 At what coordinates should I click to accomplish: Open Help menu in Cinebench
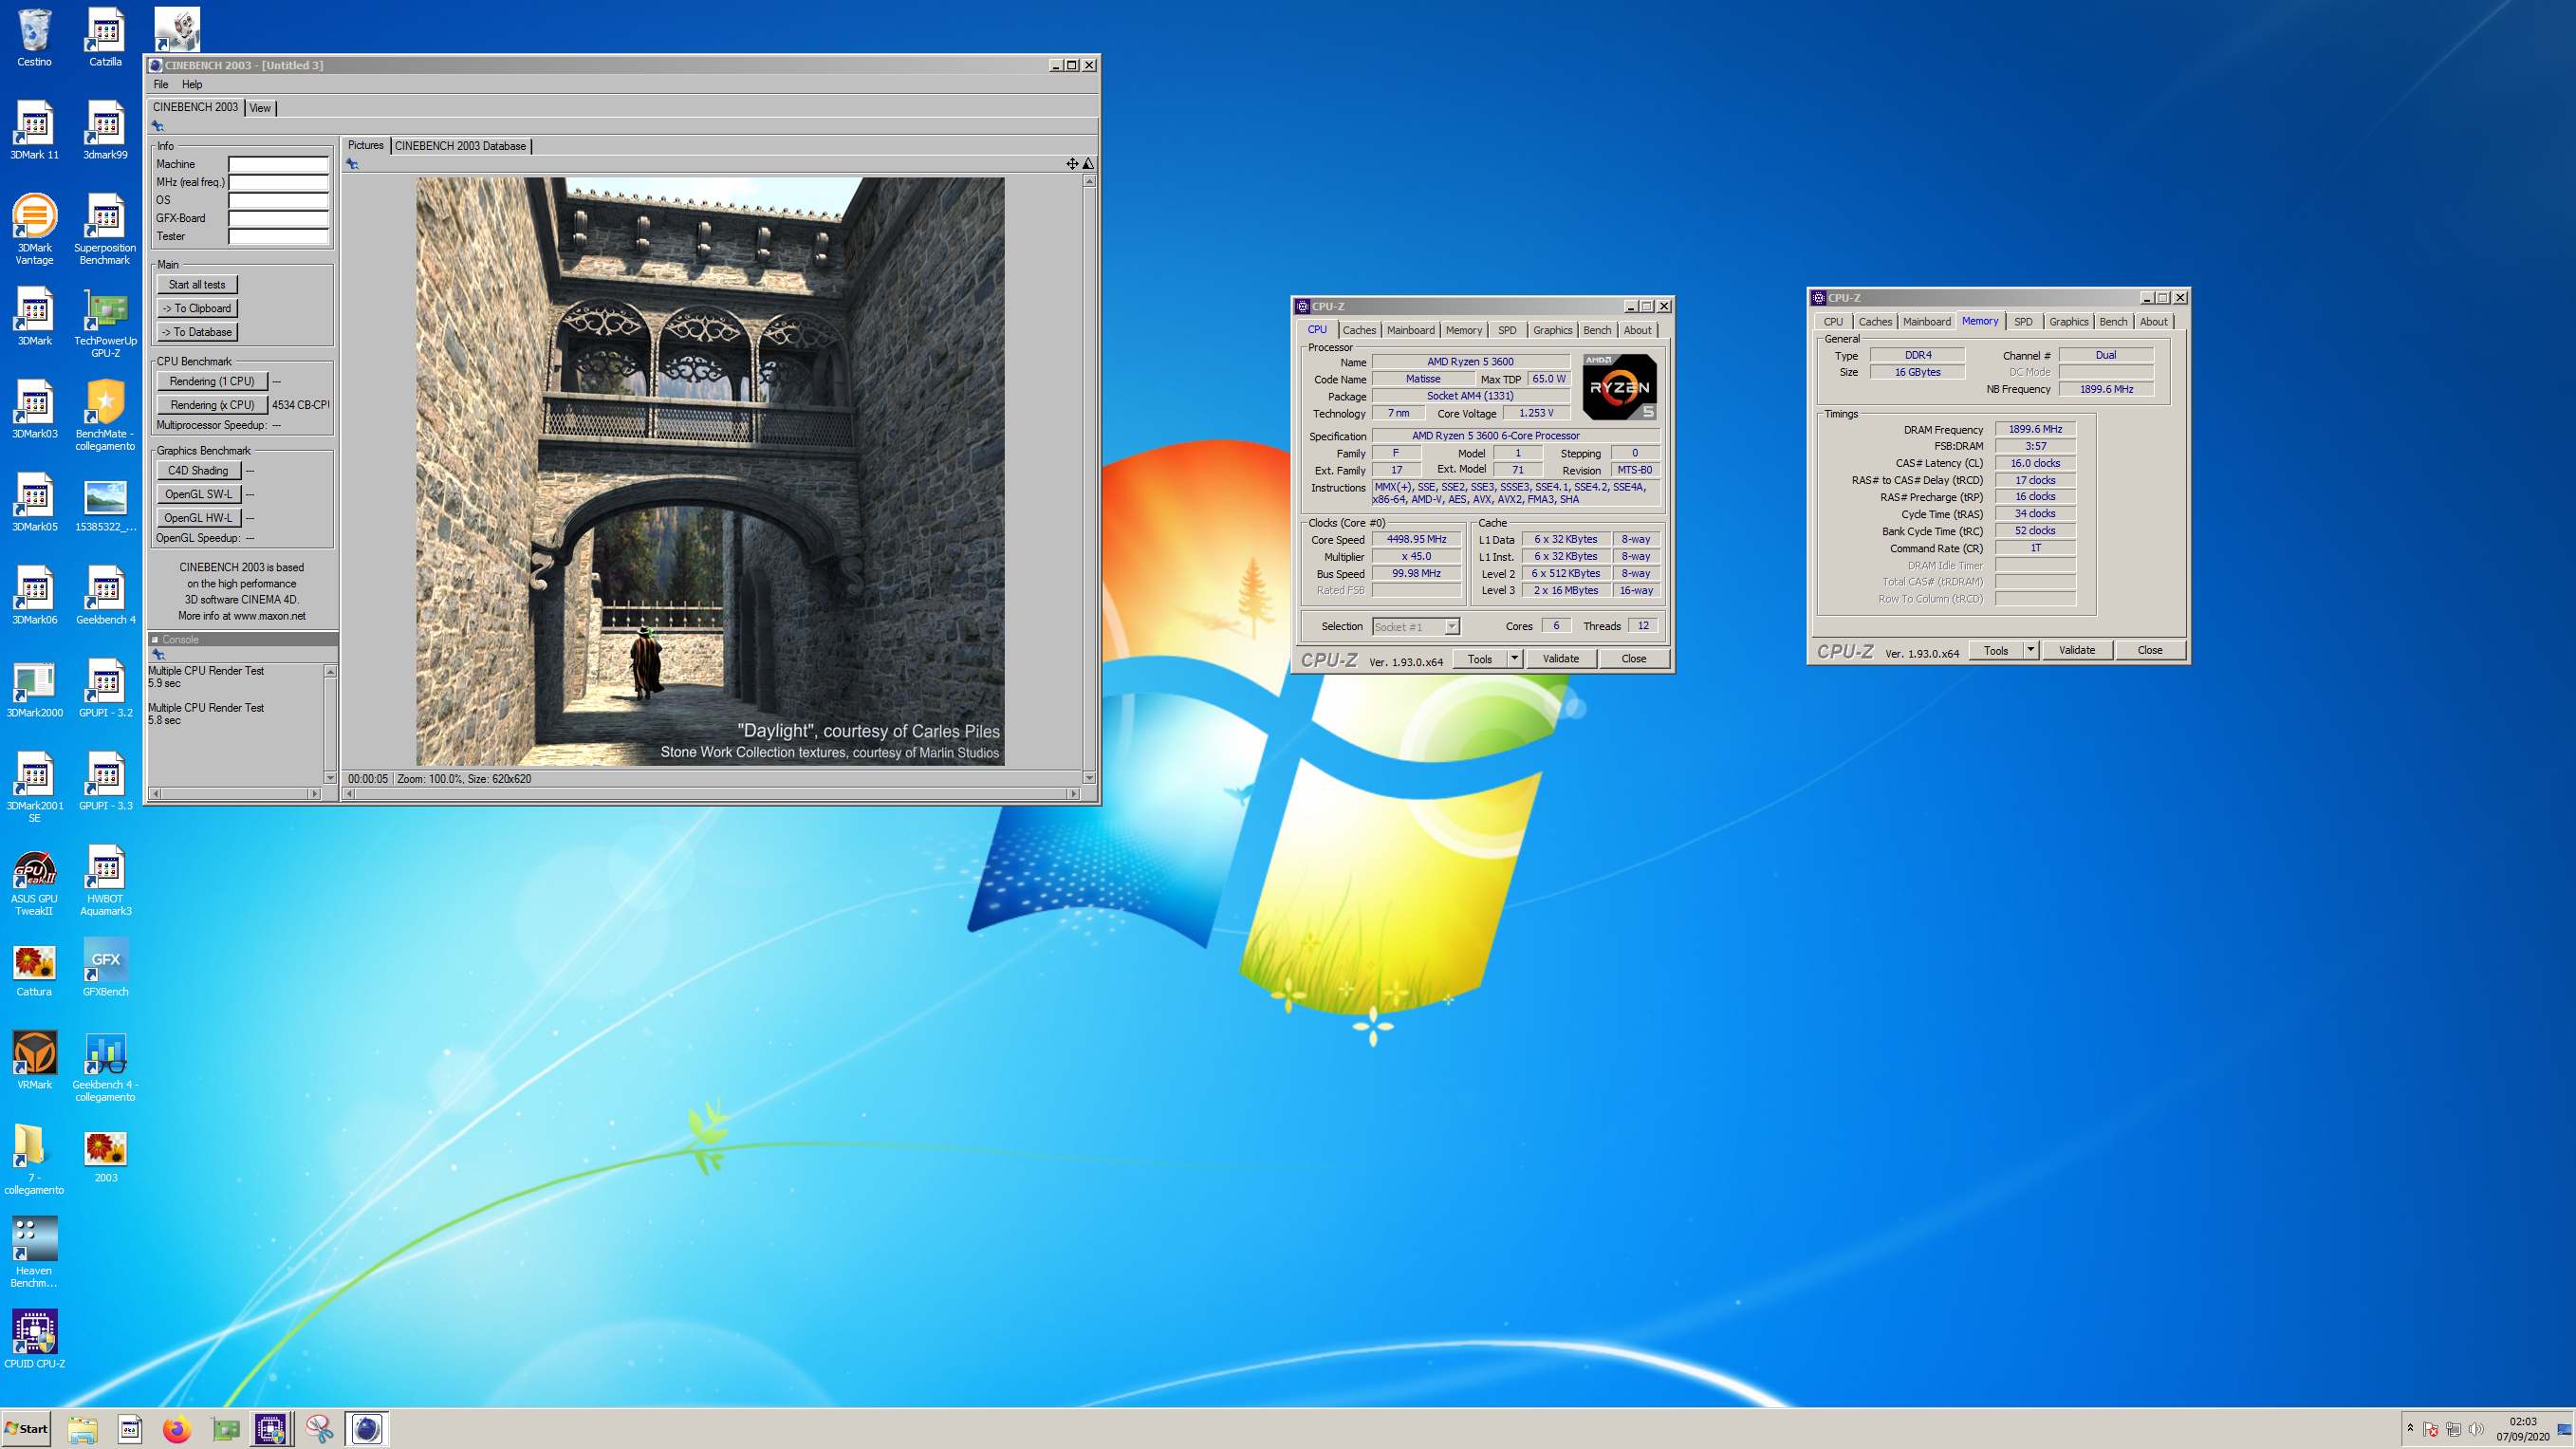tap(192, 84)
